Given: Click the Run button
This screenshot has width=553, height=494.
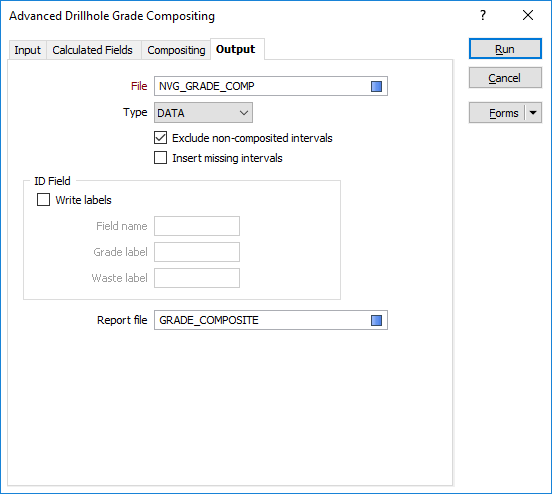Looking at the screenshot, I should coord(505,49).
